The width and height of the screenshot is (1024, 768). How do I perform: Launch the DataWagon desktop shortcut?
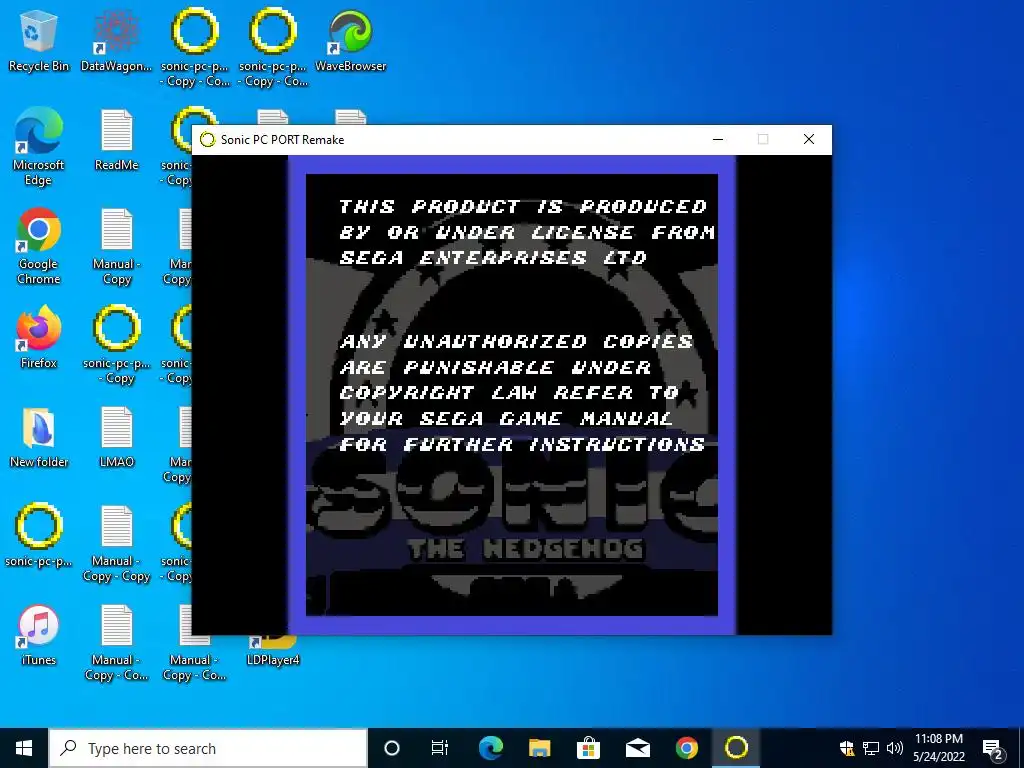(x=116, y=40)
